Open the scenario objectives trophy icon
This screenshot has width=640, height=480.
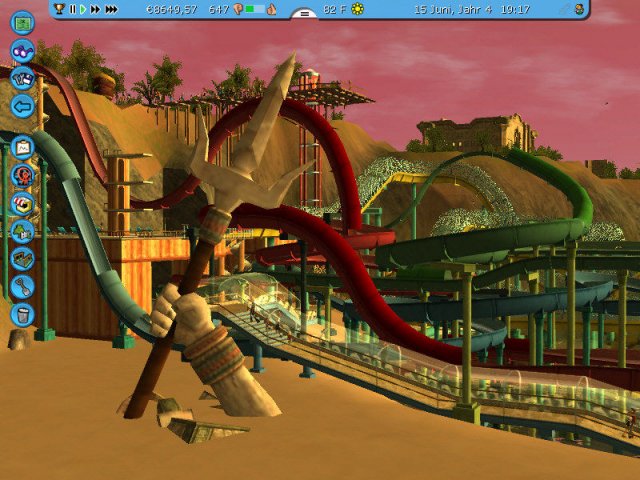[x=60, y=9]
